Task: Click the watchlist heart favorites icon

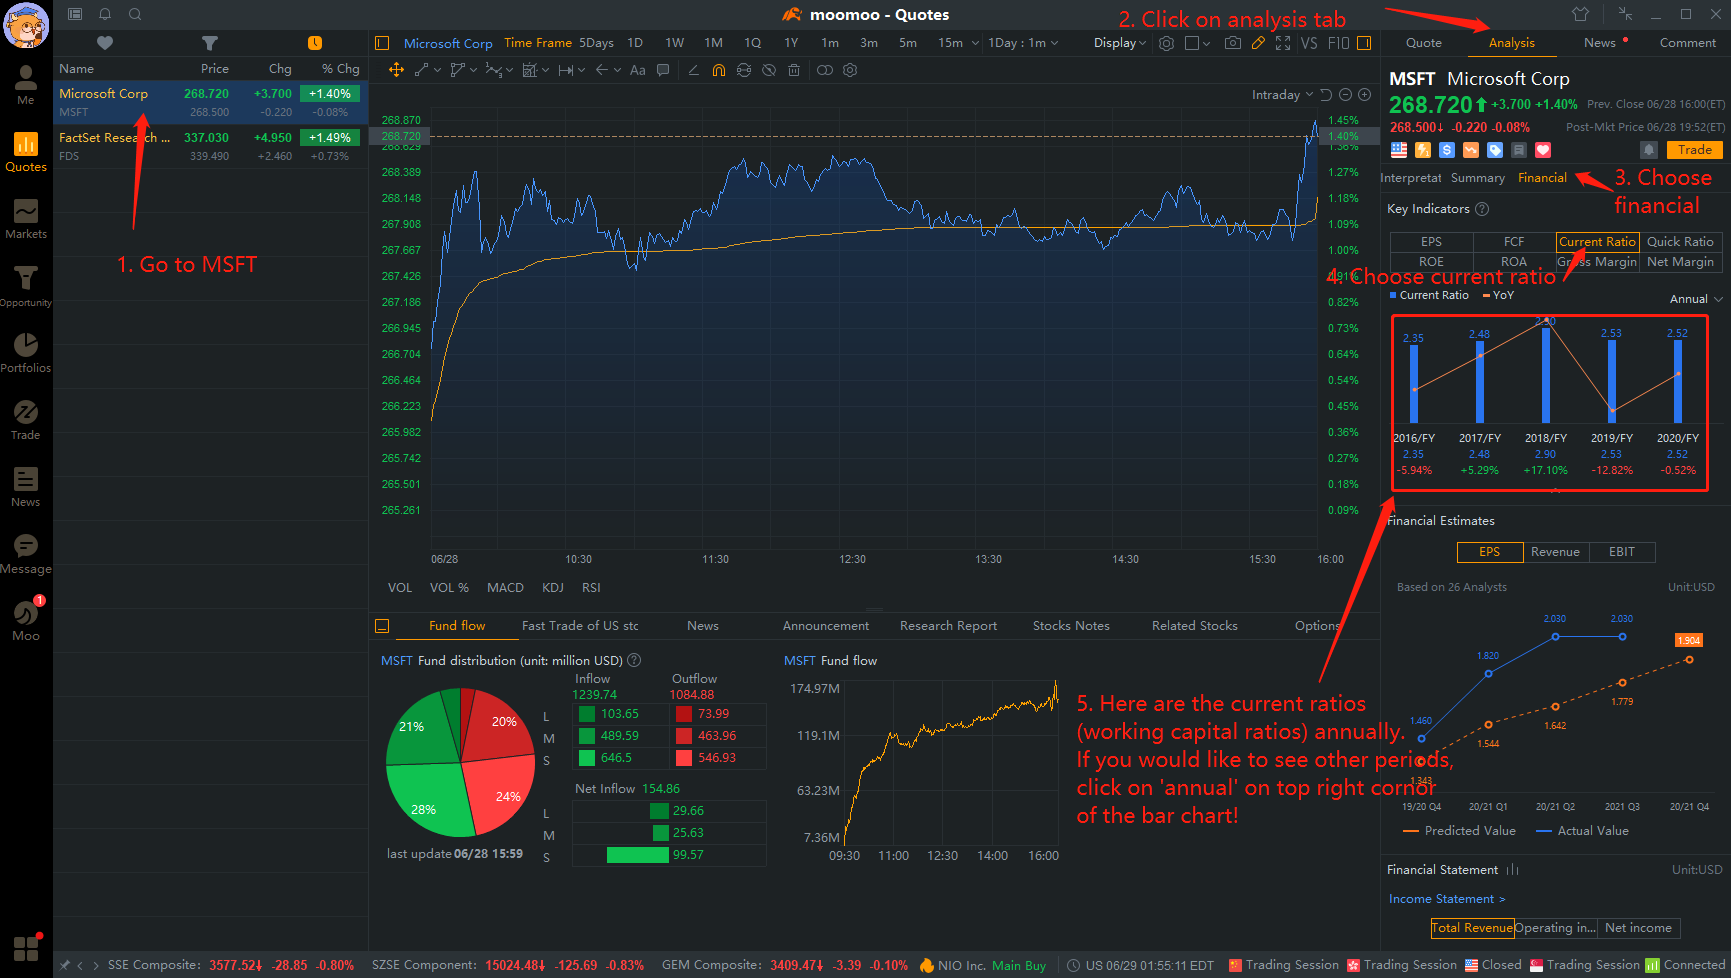Action: tap(105, 43)
